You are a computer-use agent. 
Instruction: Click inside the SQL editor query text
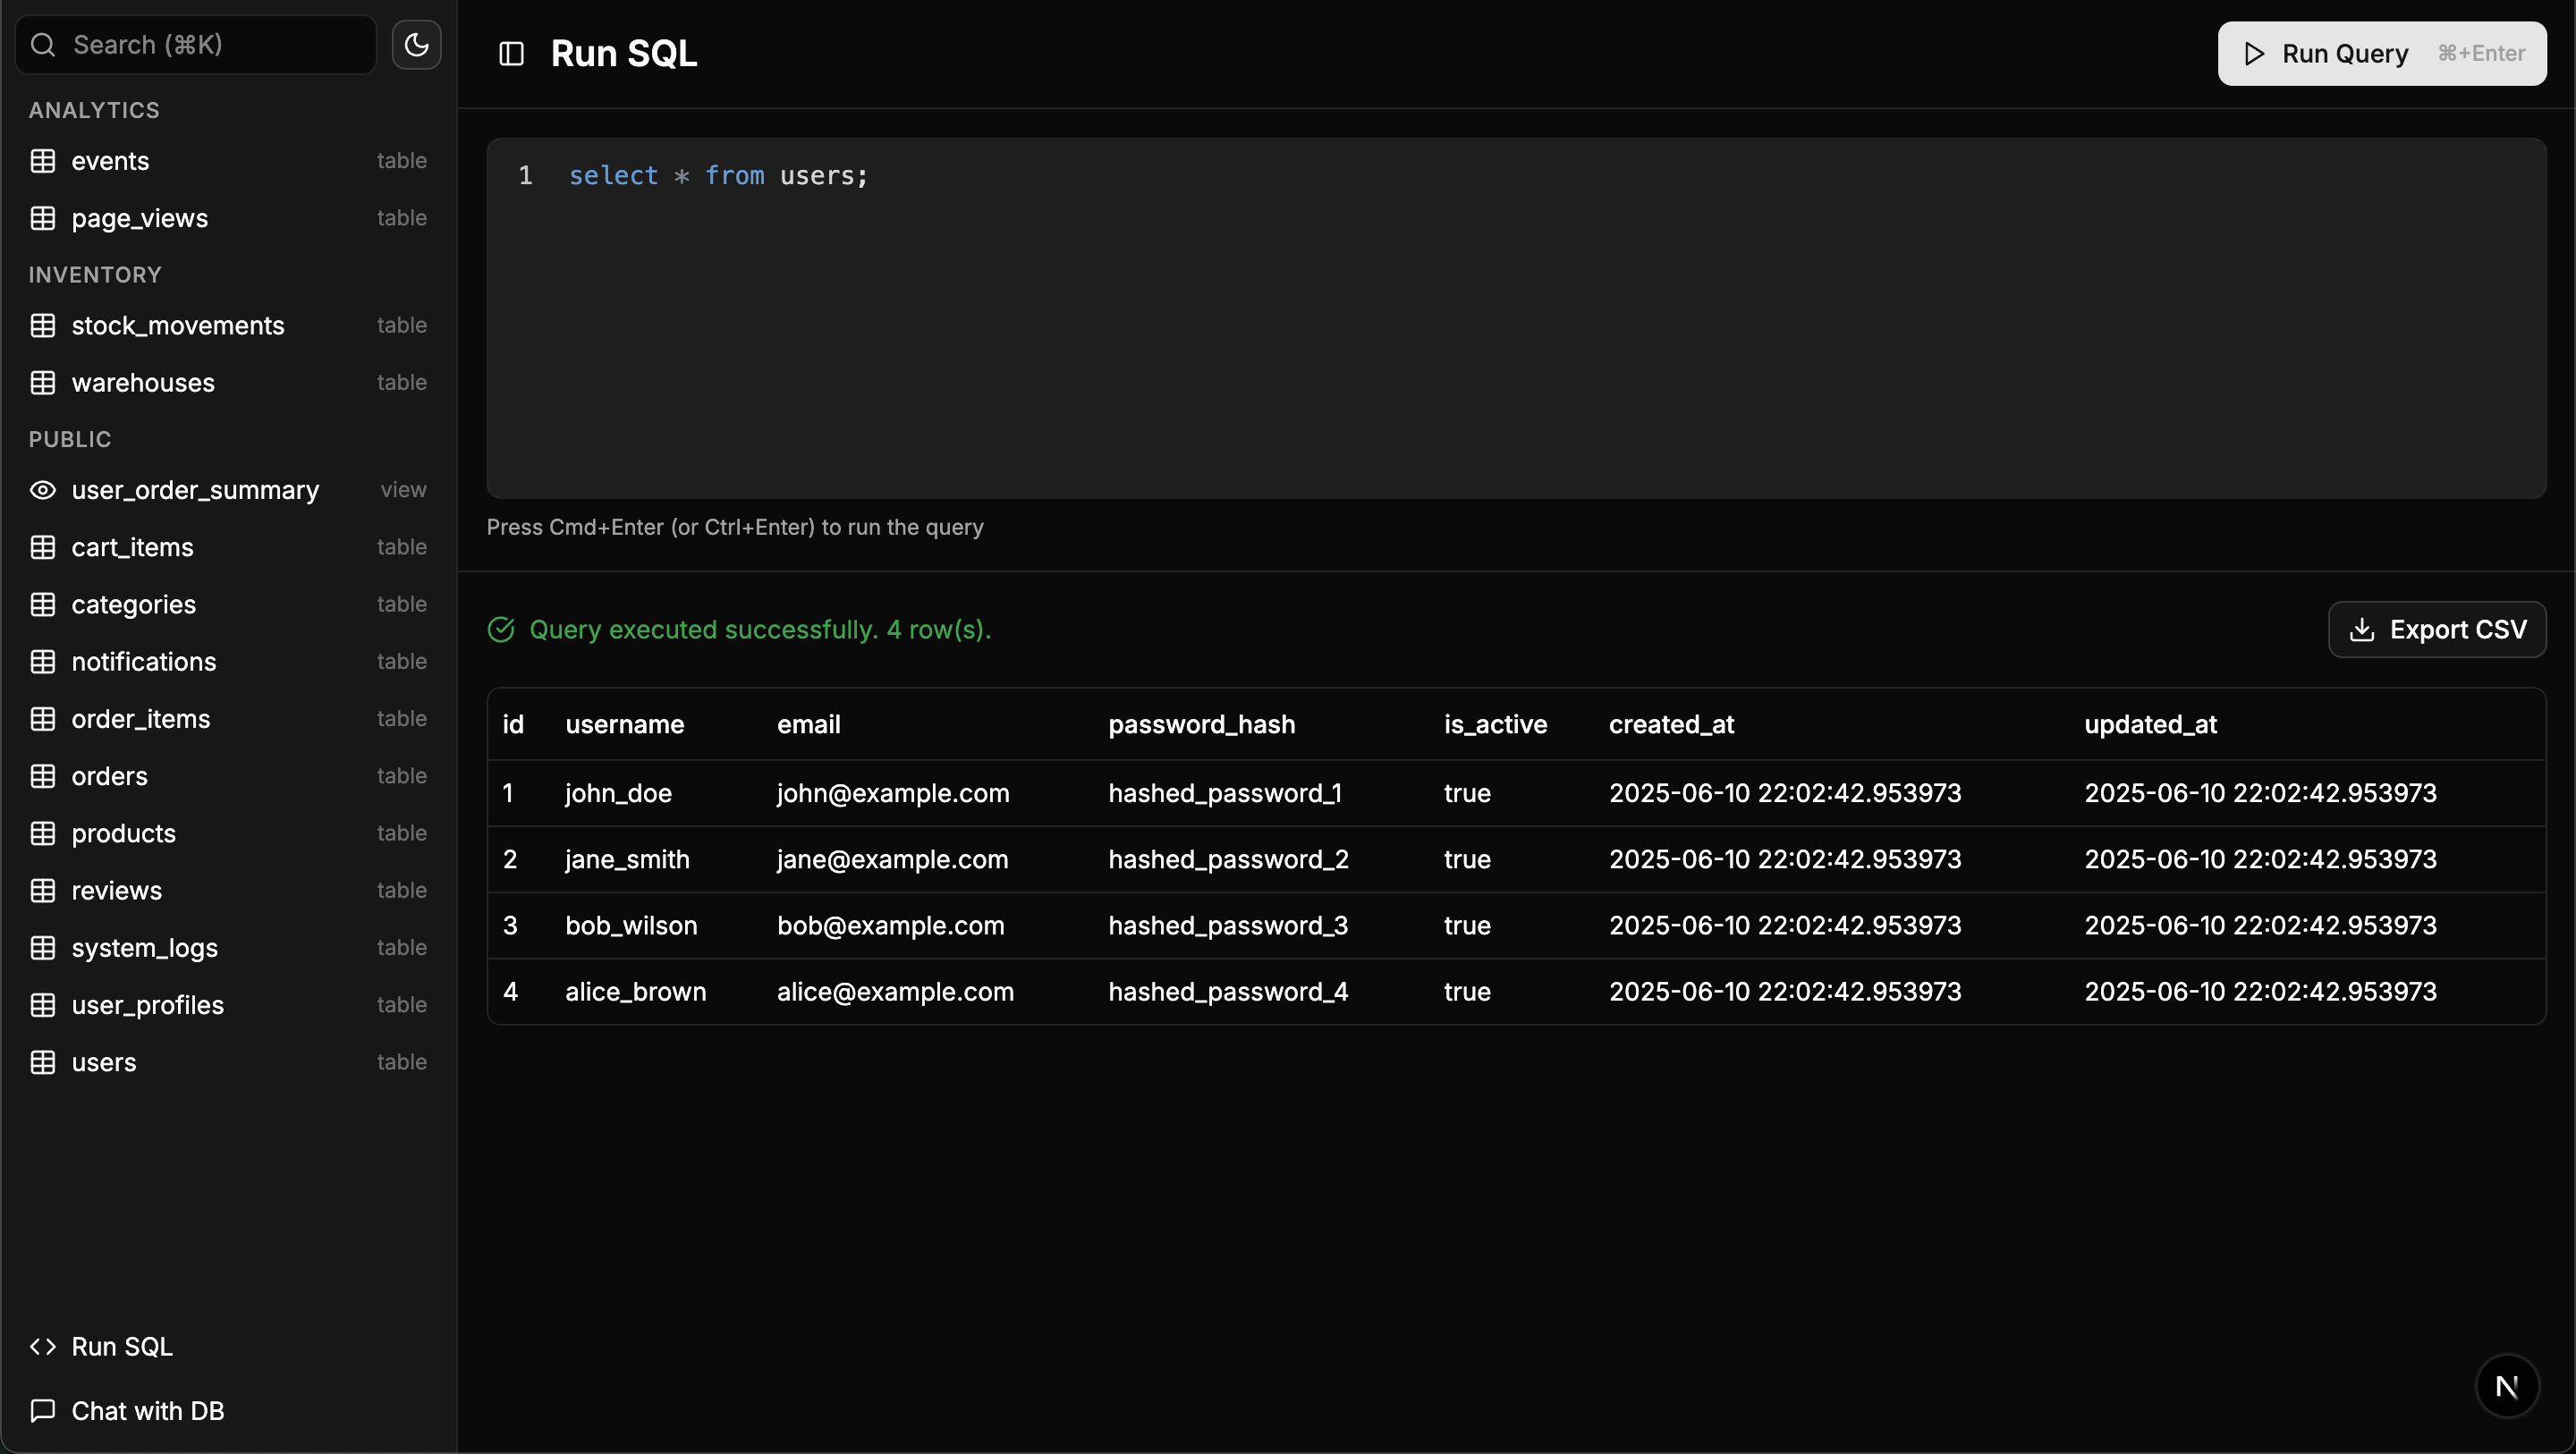718,176
